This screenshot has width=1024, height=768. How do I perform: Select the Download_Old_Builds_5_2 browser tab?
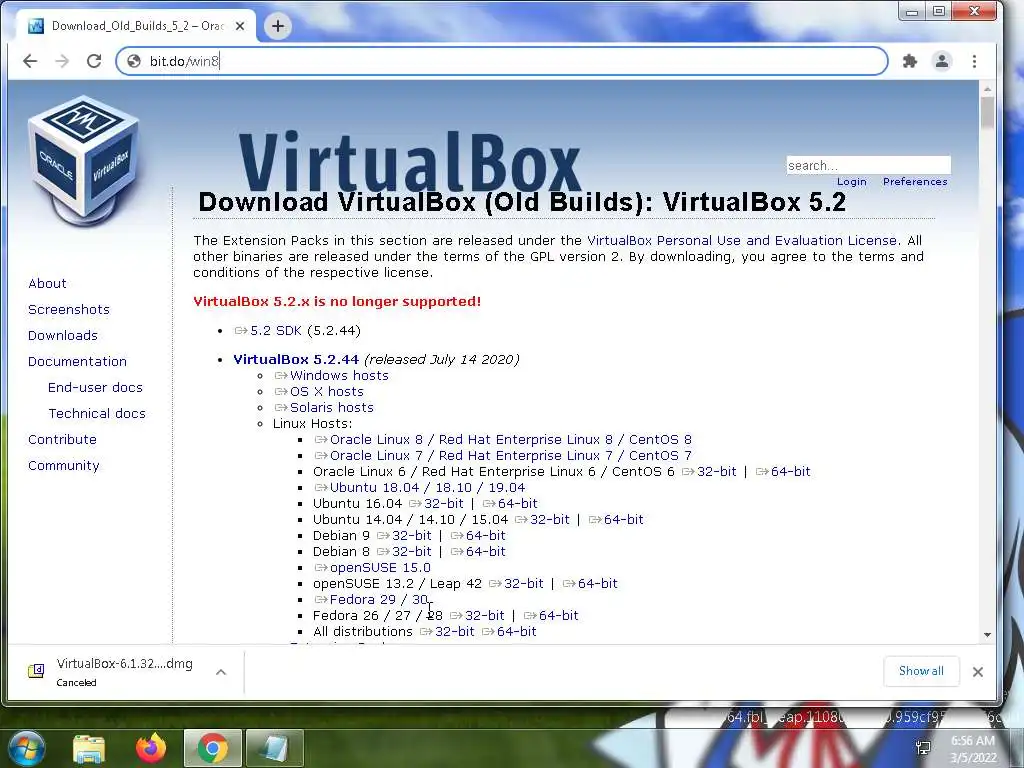pos(137,26)
